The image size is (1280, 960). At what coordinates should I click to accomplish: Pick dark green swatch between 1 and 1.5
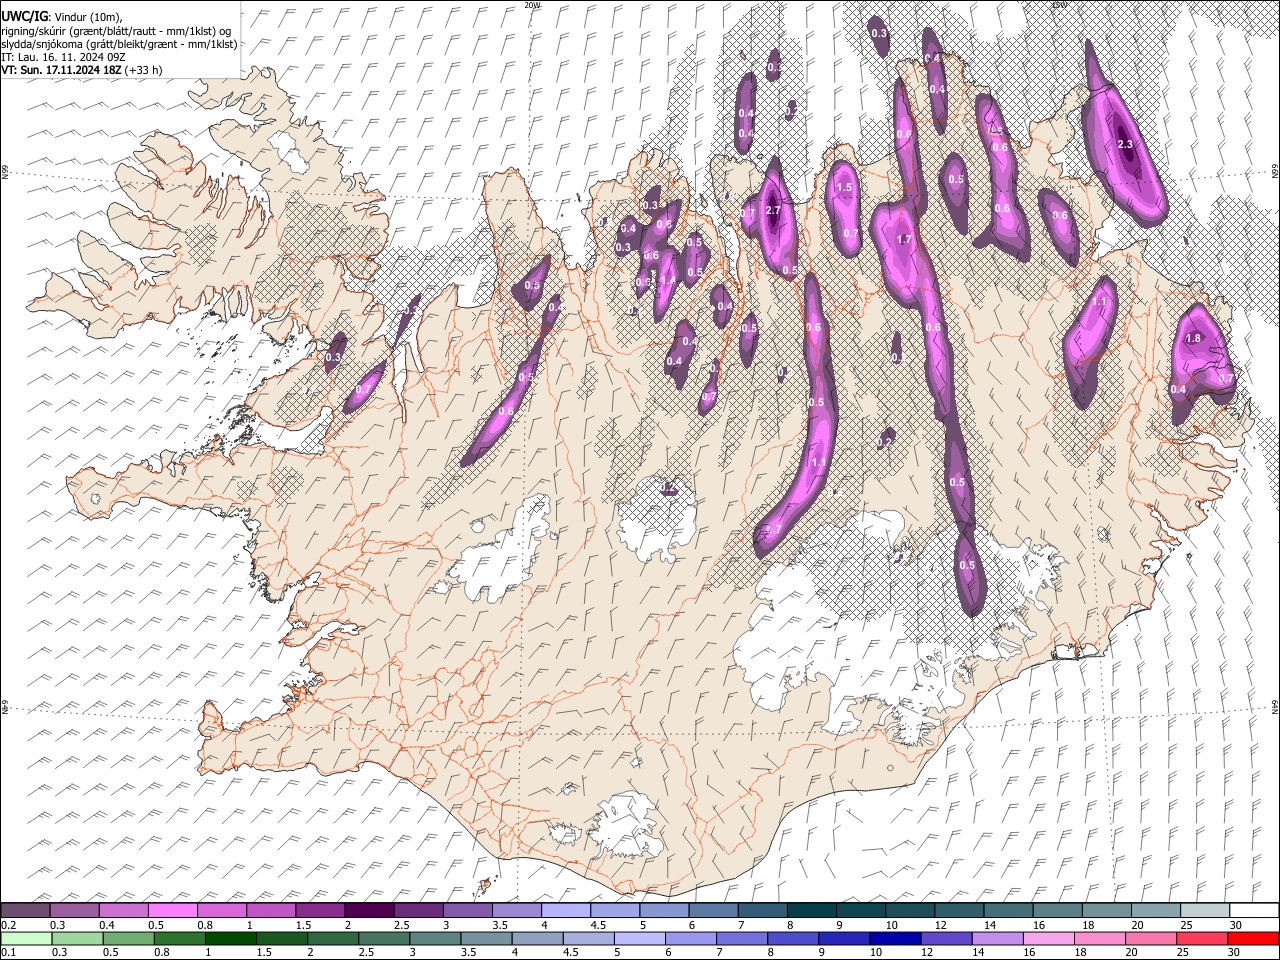[231, 938]
